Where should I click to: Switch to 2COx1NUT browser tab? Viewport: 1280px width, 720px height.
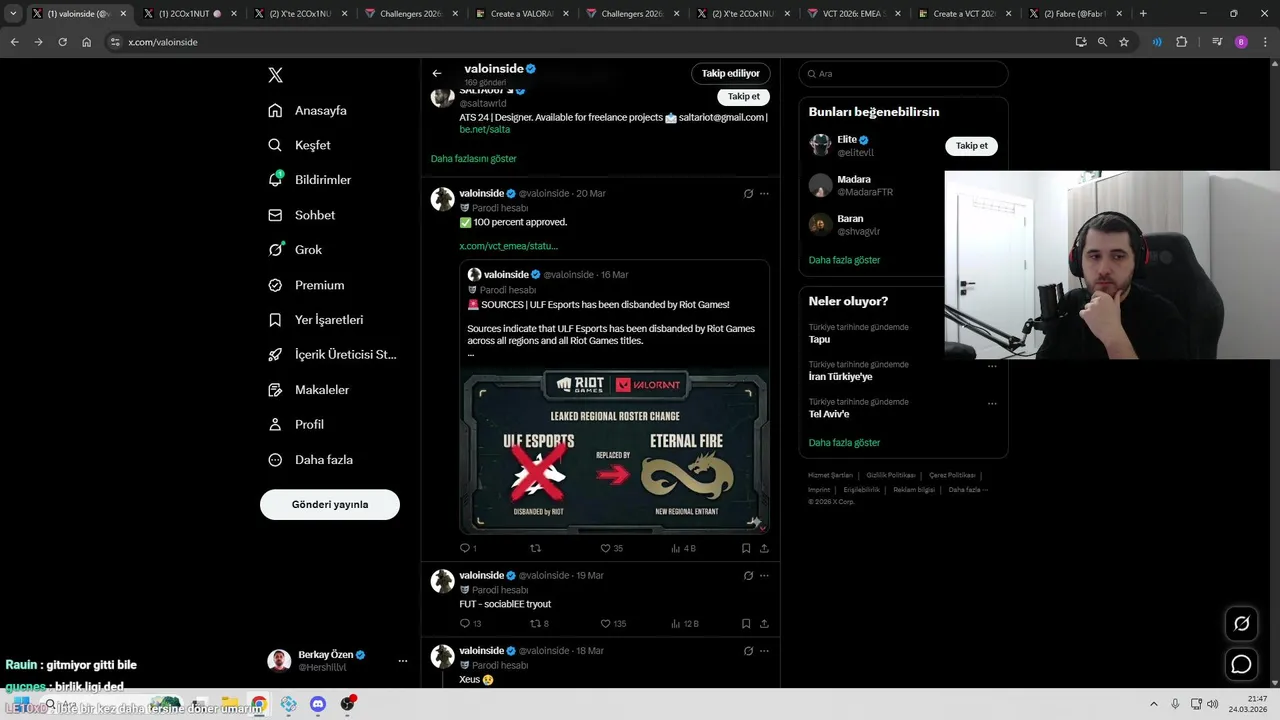pyautogui.click(x=189, y=14)
